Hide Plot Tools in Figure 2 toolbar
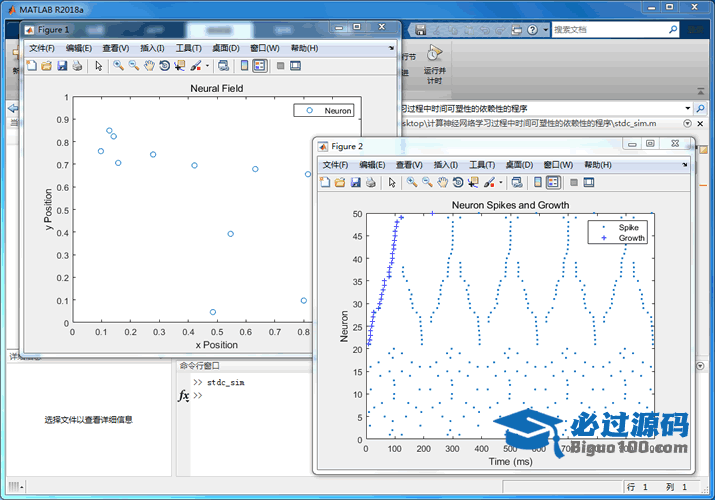 [x=574, y=182]
